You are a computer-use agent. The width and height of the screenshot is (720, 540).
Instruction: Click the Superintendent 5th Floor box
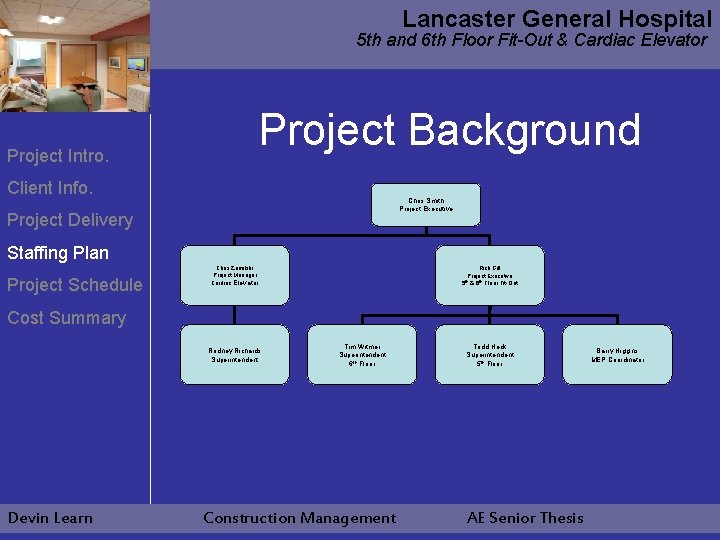click(490, 354)
